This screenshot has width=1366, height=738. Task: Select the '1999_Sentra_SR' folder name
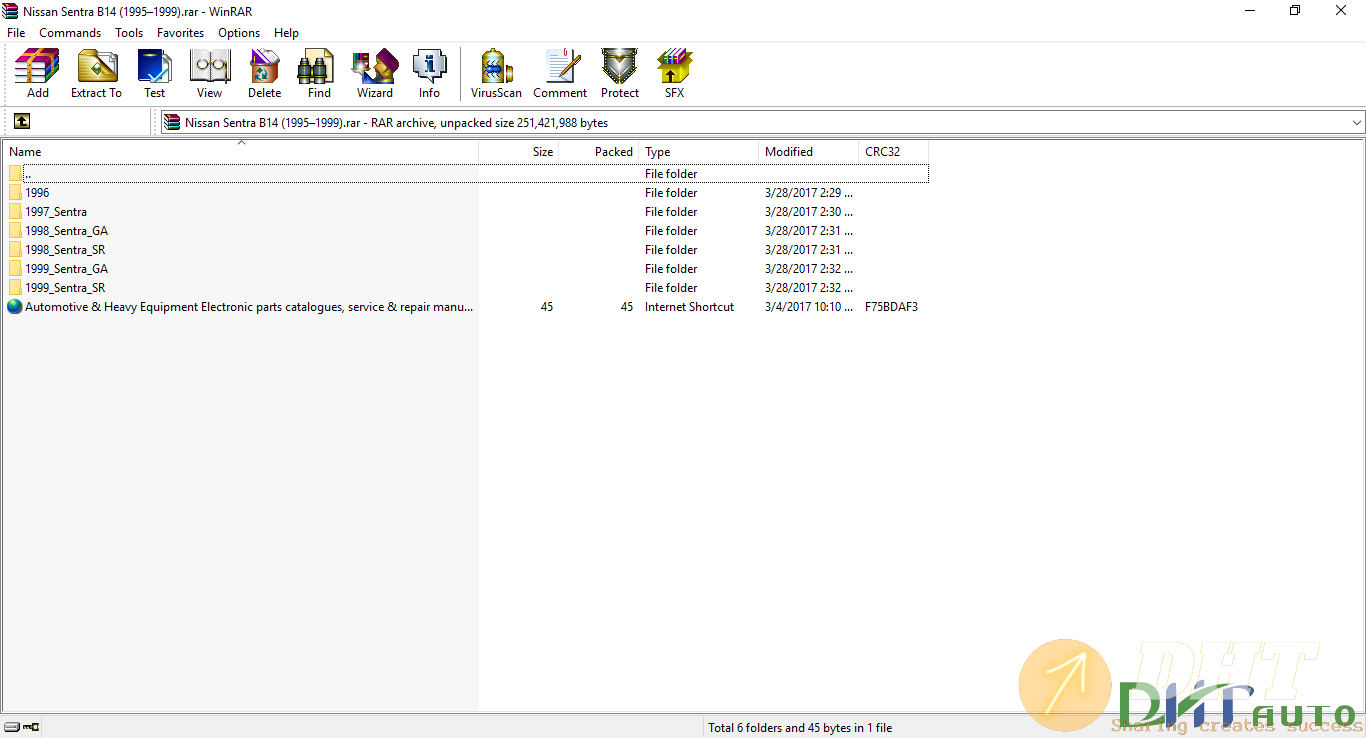point(65,288)
